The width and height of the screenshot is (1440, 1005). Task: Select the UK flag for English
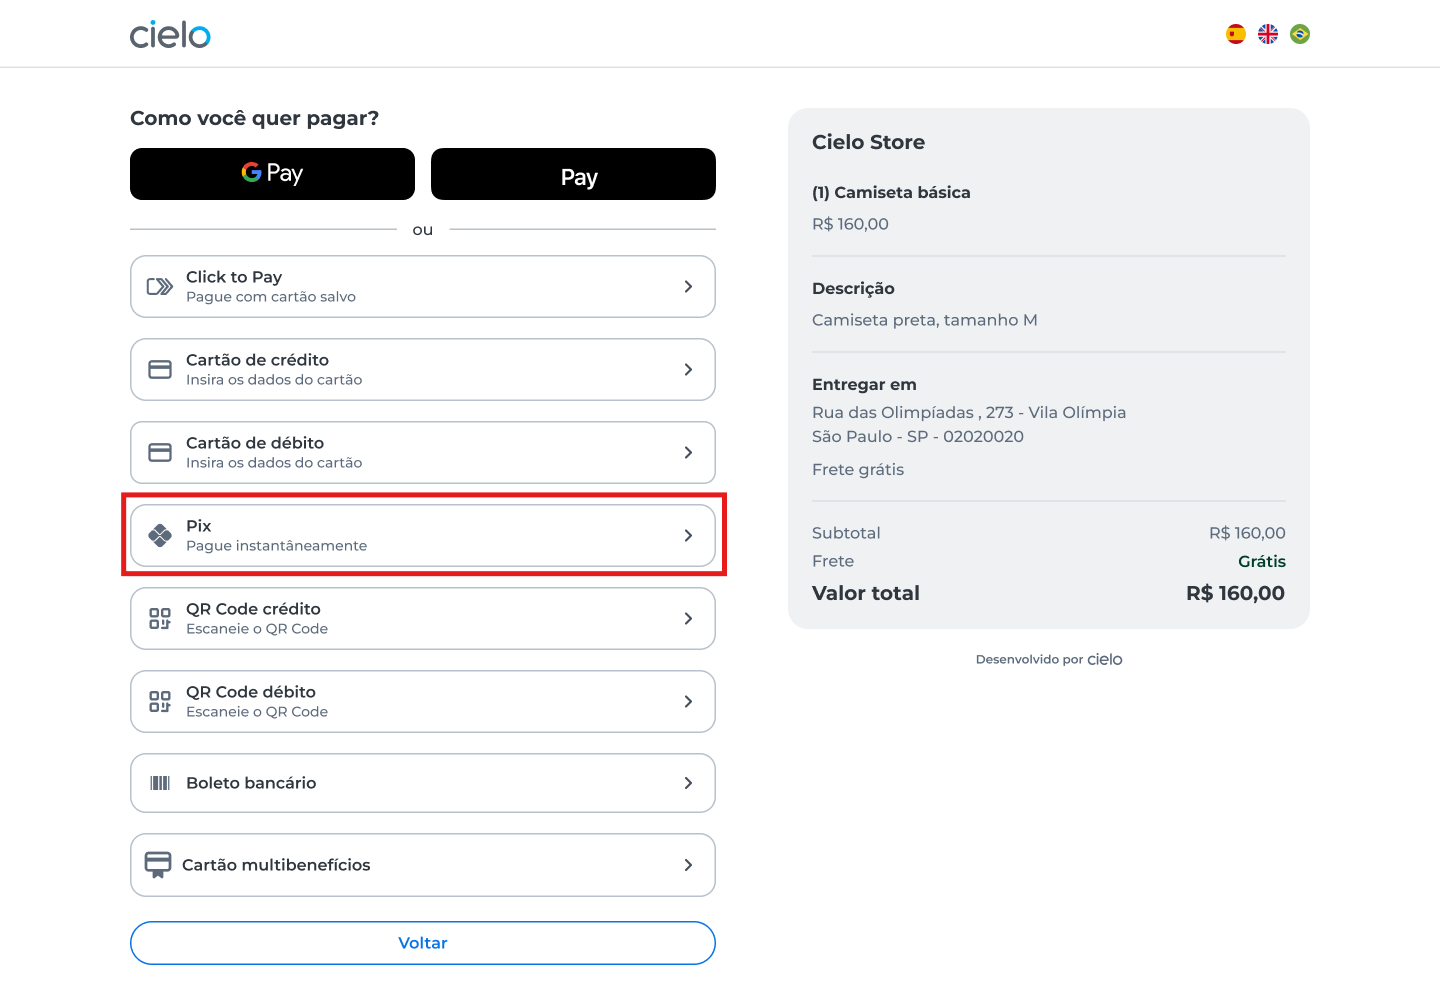pyautogui.click(x=1268, y=34)
